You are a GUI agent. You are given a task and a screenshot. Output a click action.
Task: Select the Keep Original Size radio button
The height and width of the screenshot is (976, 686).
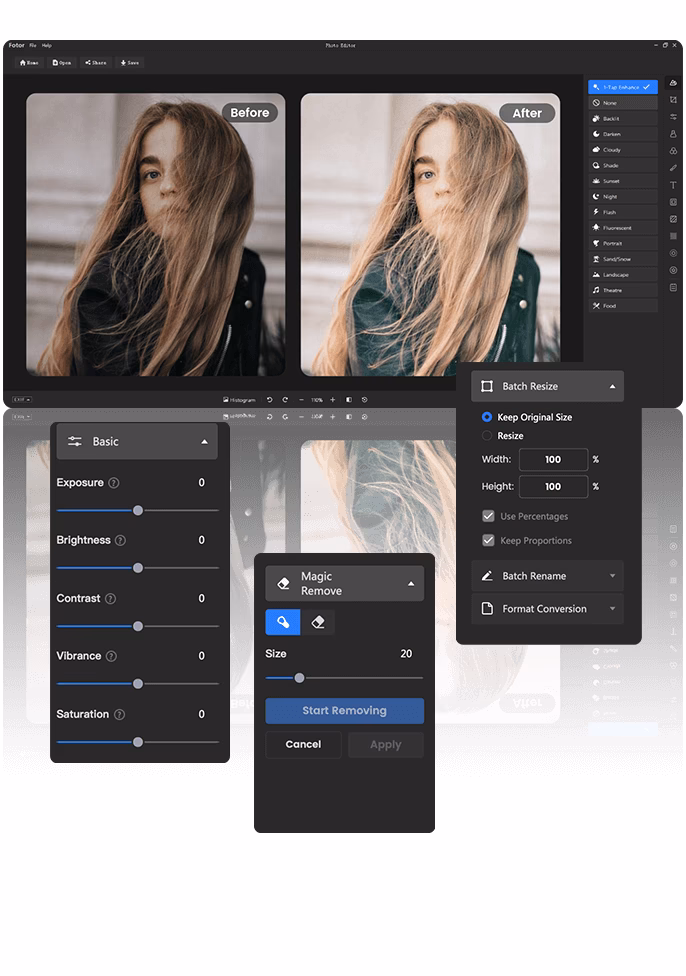click(487, 417)
